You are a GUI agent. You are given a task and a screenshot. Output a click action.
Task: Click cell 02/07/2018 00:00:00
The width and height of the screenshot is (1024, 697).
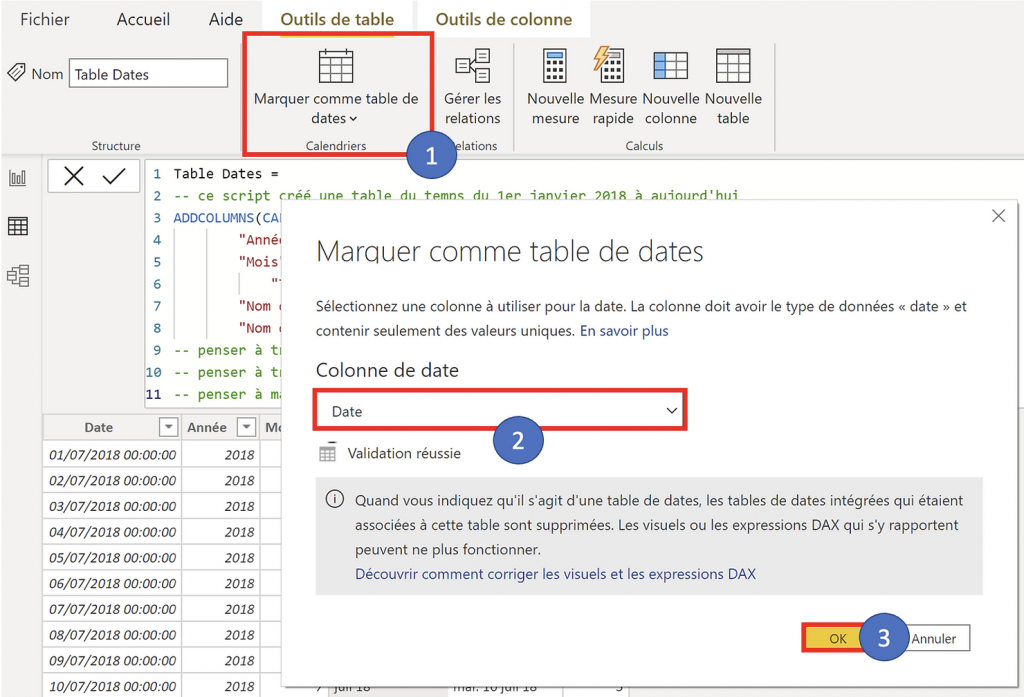point(112,480)
